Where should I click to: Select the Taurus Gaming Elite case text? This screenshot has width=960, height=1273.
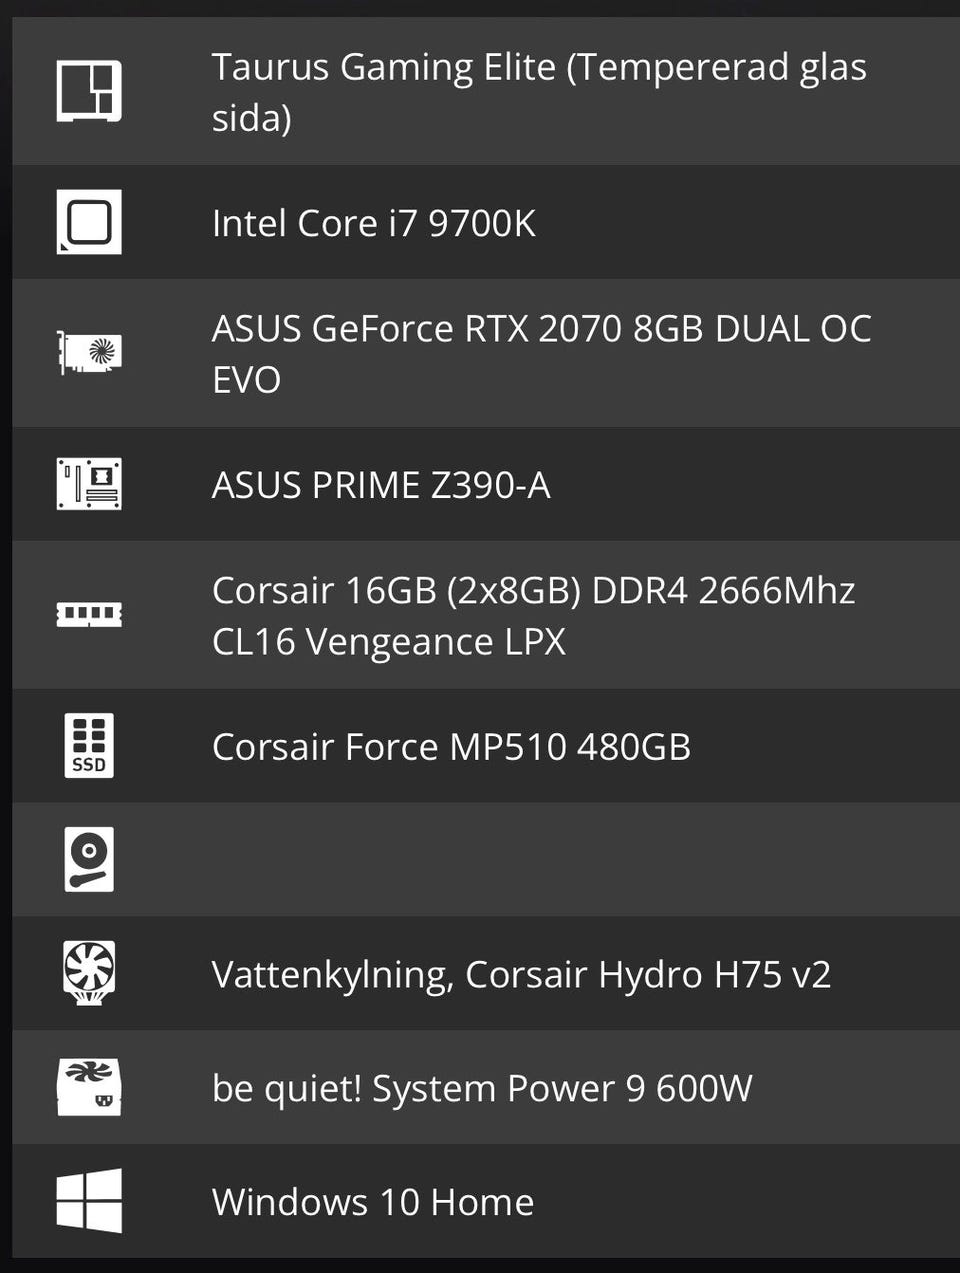(x=539, y=92)
